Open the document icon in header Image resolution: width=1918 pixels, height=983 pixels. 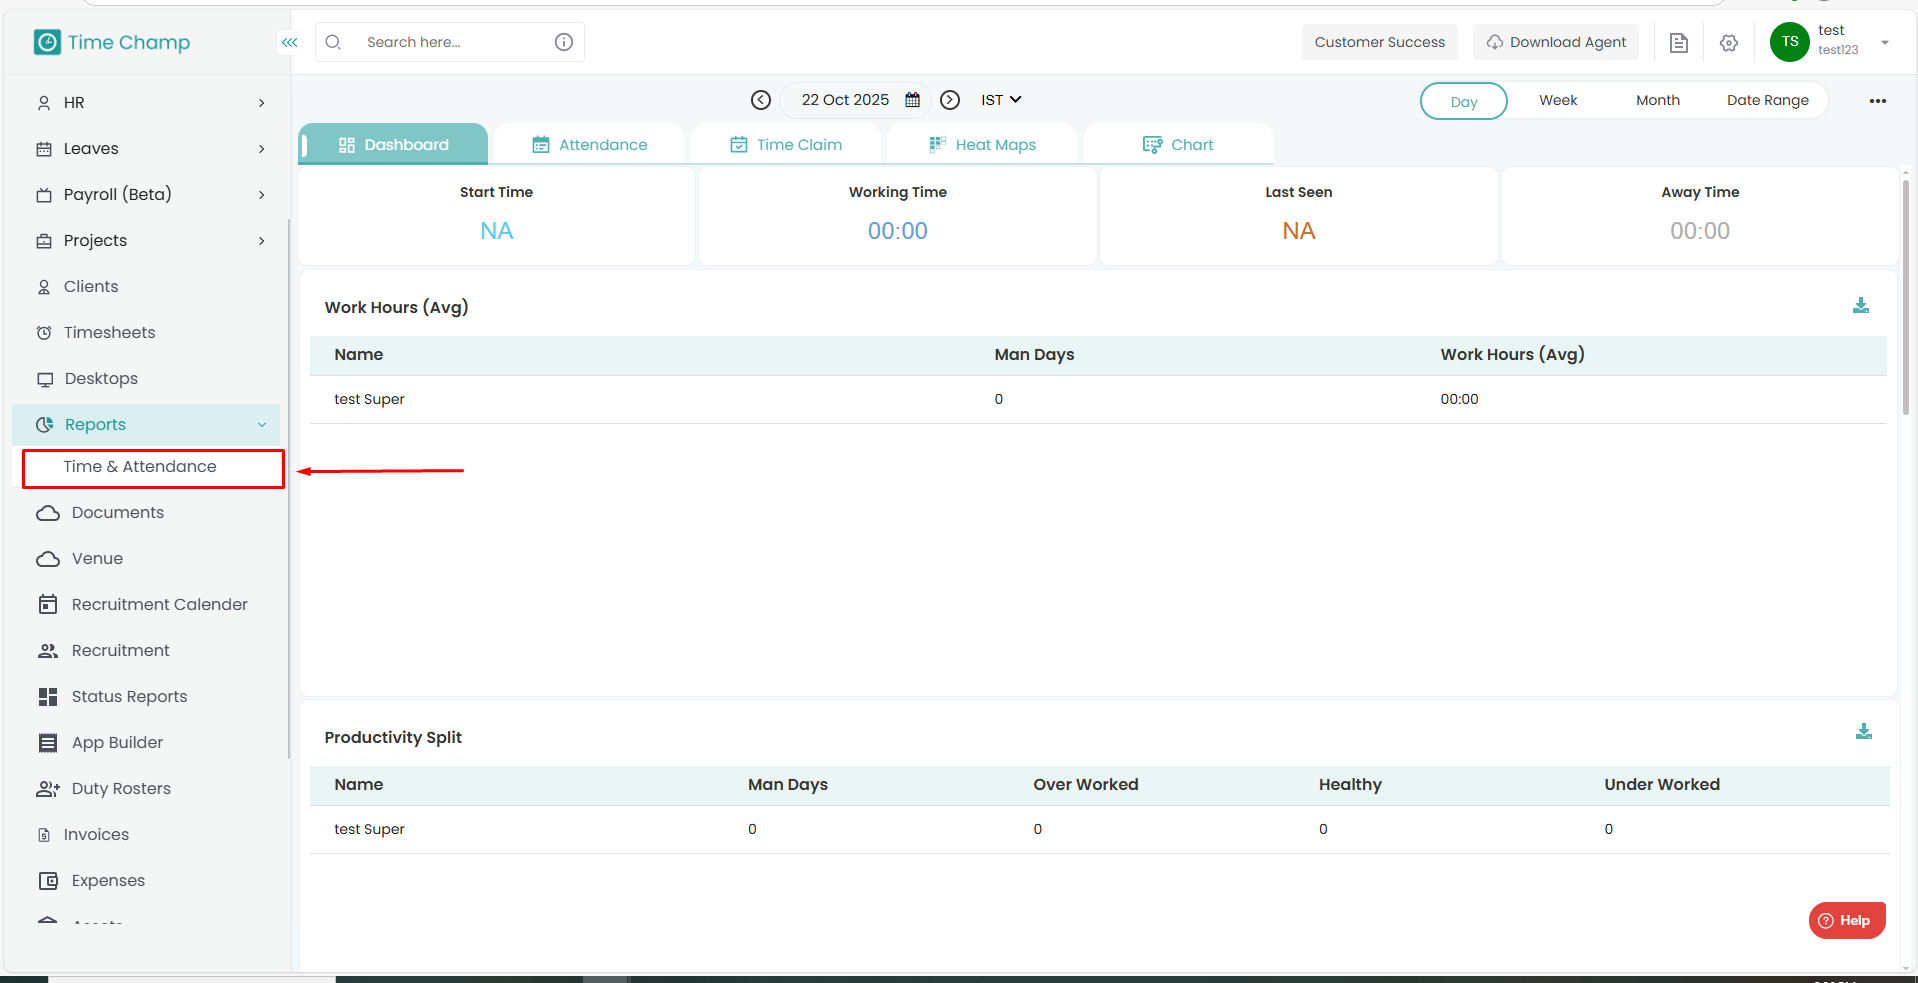pos(1679,43)
